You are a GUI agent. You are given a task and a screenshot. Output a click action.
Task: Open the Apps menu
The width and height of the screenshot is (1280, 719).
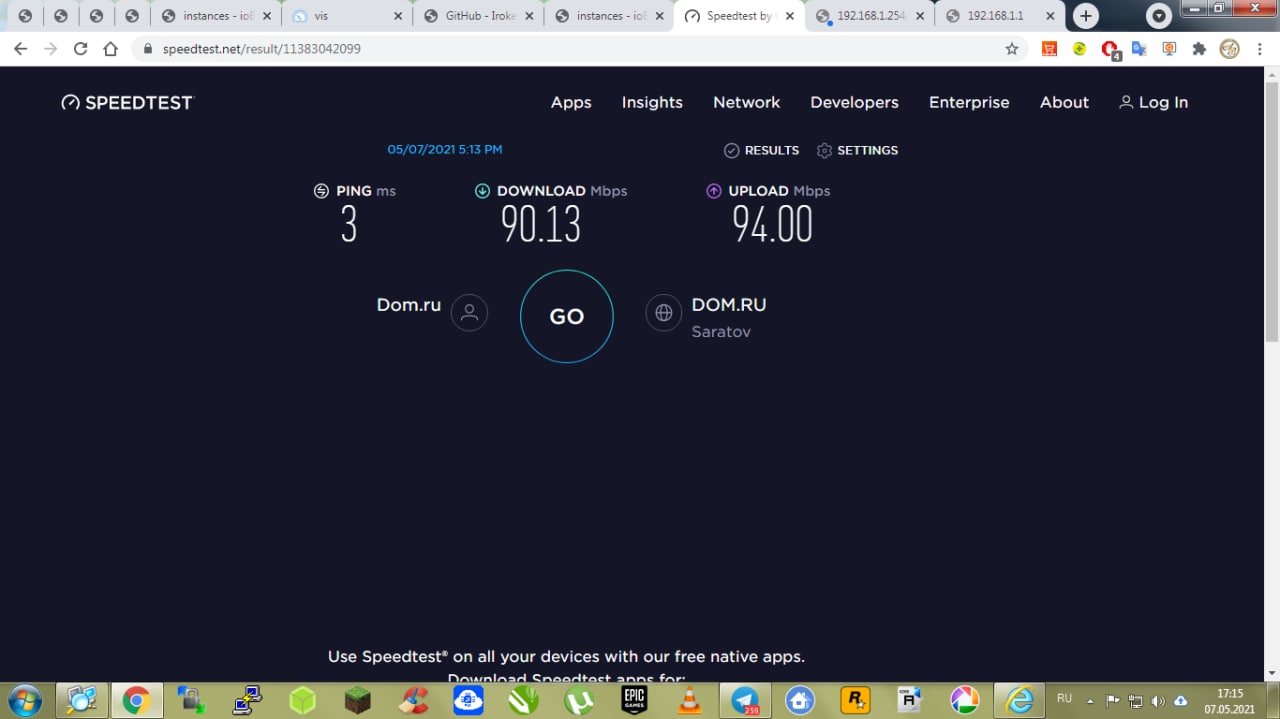coord(571,102)
